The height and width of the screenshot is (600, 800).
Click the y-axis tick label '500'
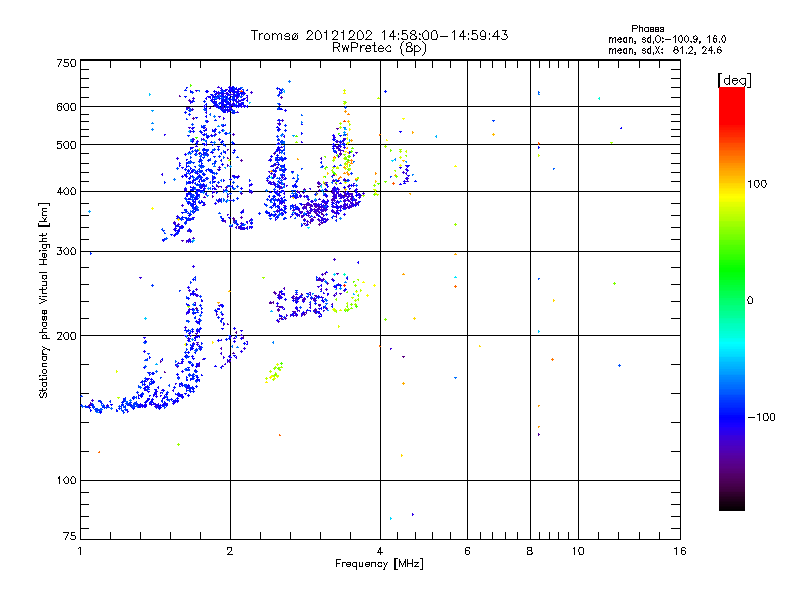pos(66,145)
